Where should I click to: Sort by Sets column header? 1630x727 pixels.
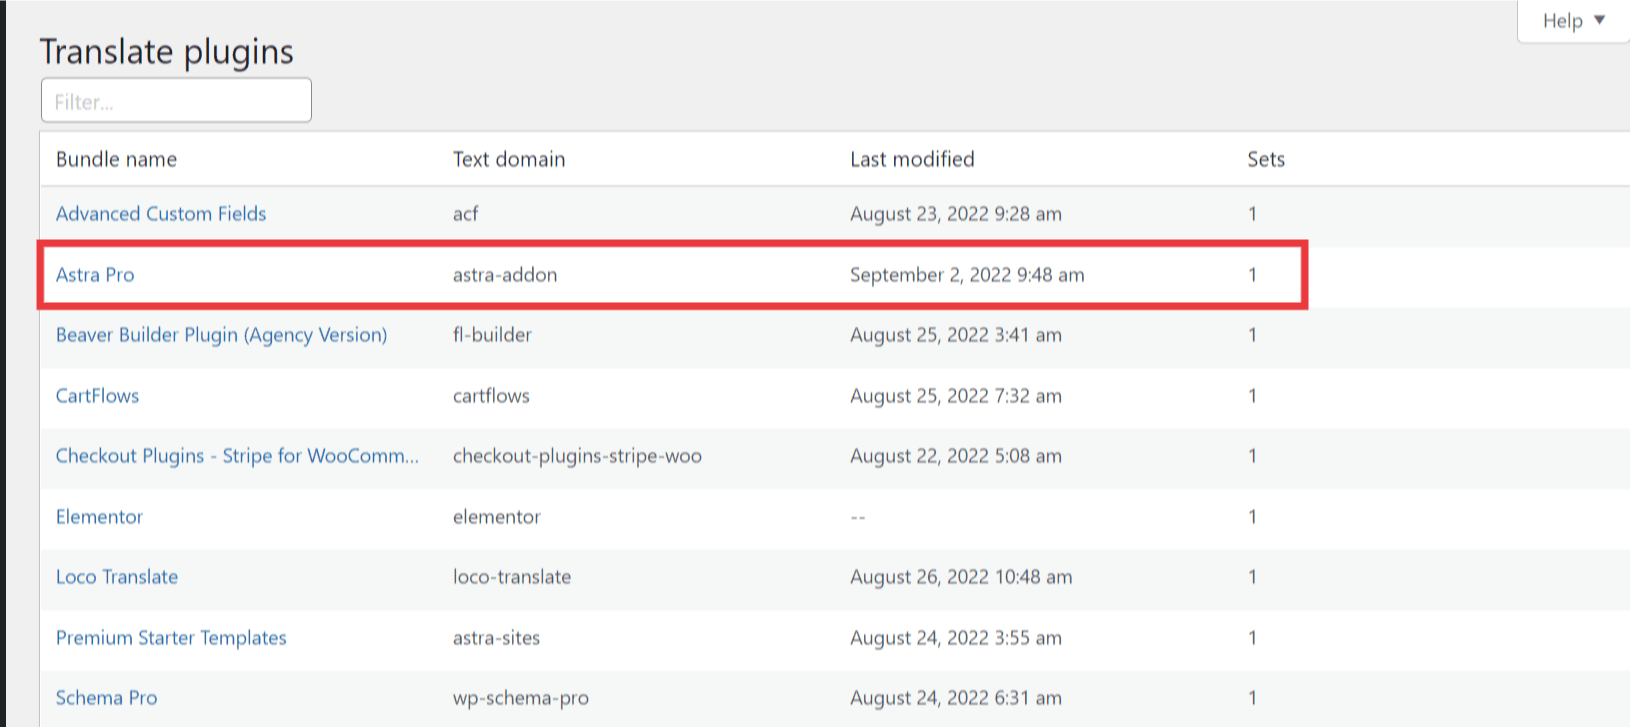tap(1266, 159)
